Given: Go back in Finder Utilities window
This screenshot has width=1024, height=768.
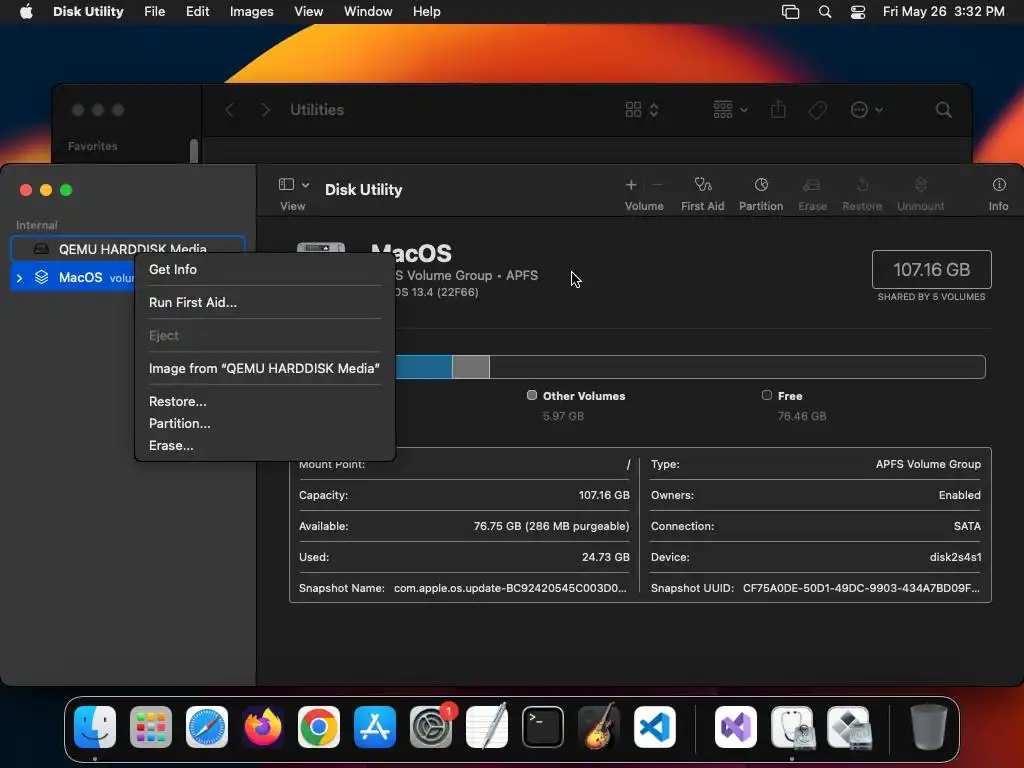Looking at the screenshot, I should coord(229,110).
